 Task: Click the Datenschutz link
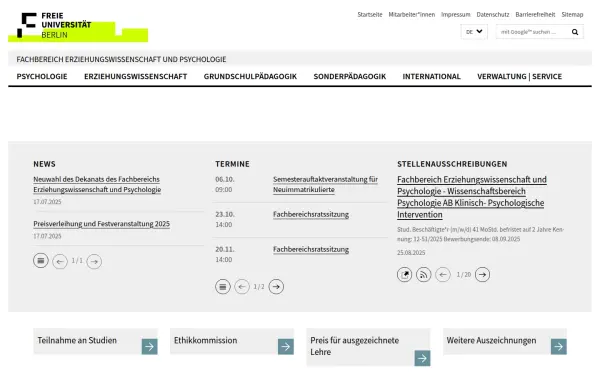point(493,15)
